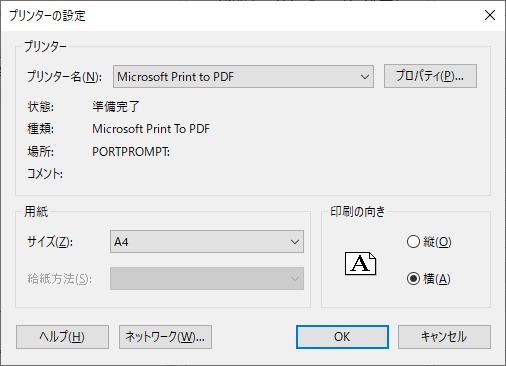506x366 pixels.
Task: Click the プリンター名(N) label
Action: (x=64, y=77)
